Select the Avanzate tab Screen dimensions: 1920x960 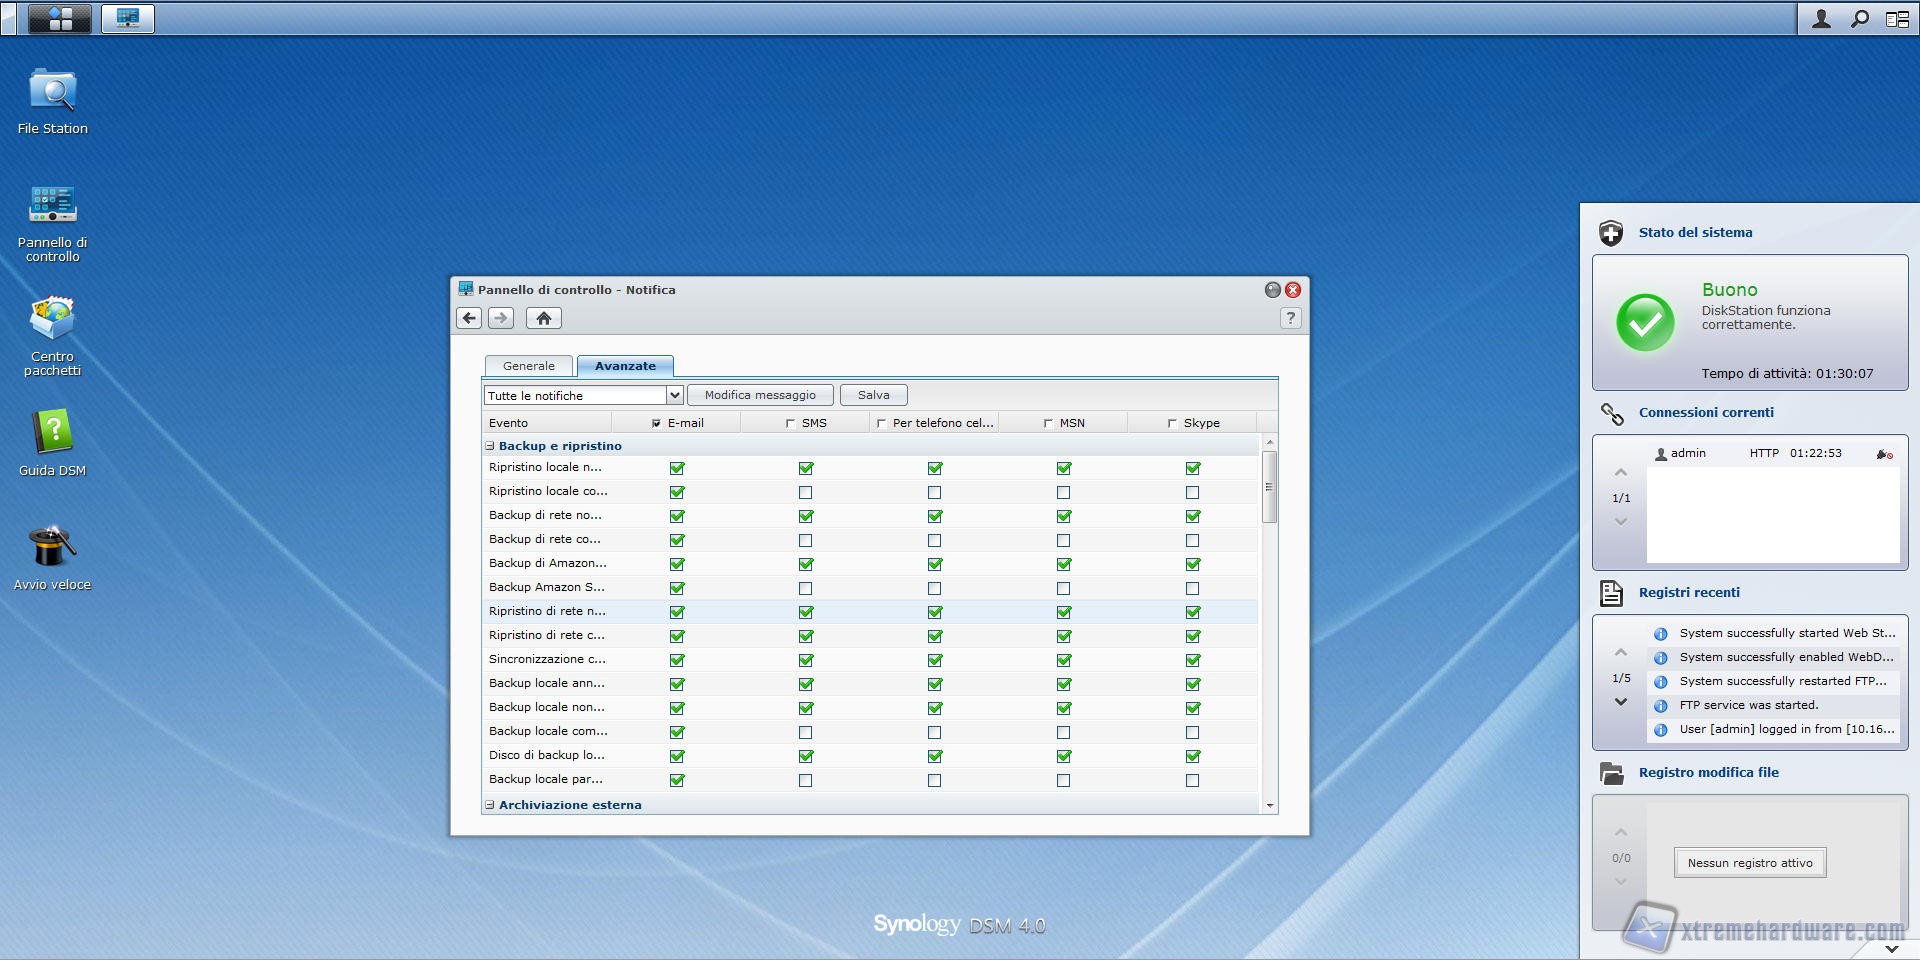pos(625,366)
